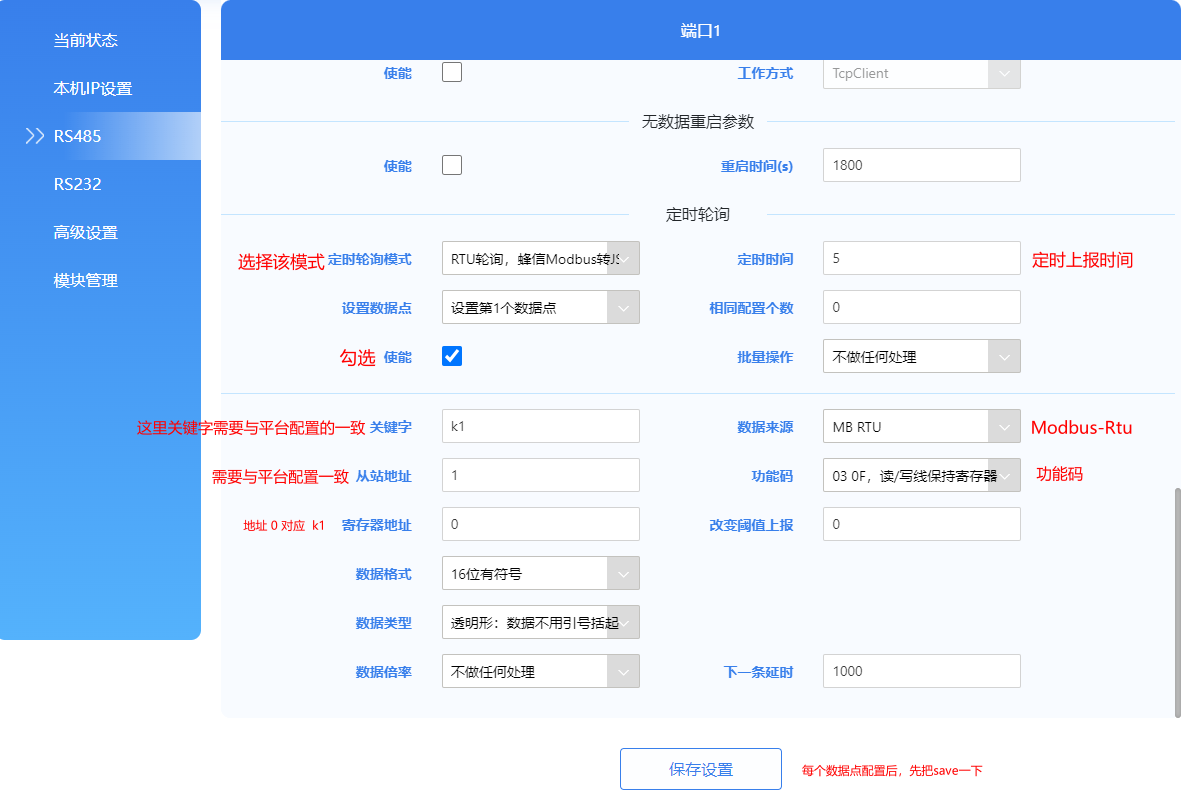This screenshot has width=1181, height=798.
Task: Select 高级设置 sidebar item
Action: [86, 232]
